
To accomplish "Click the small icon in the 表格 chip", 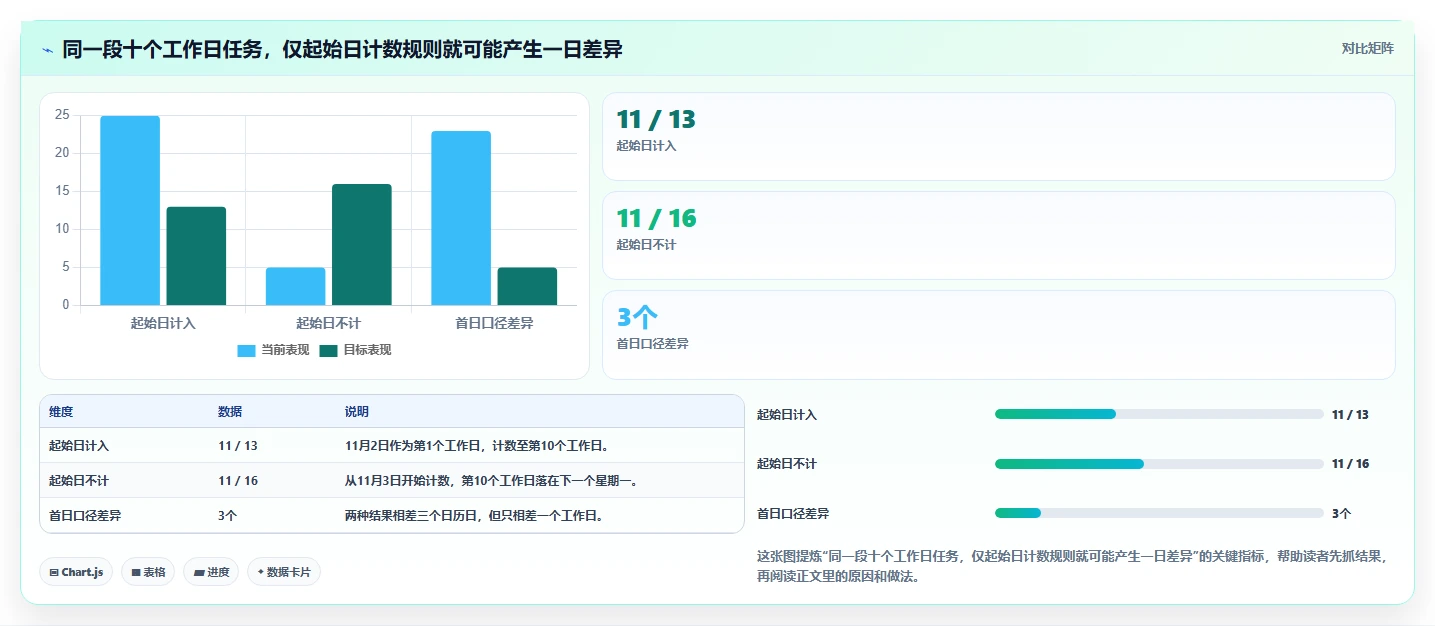I will pyautogui.click(x=136, y=573).
